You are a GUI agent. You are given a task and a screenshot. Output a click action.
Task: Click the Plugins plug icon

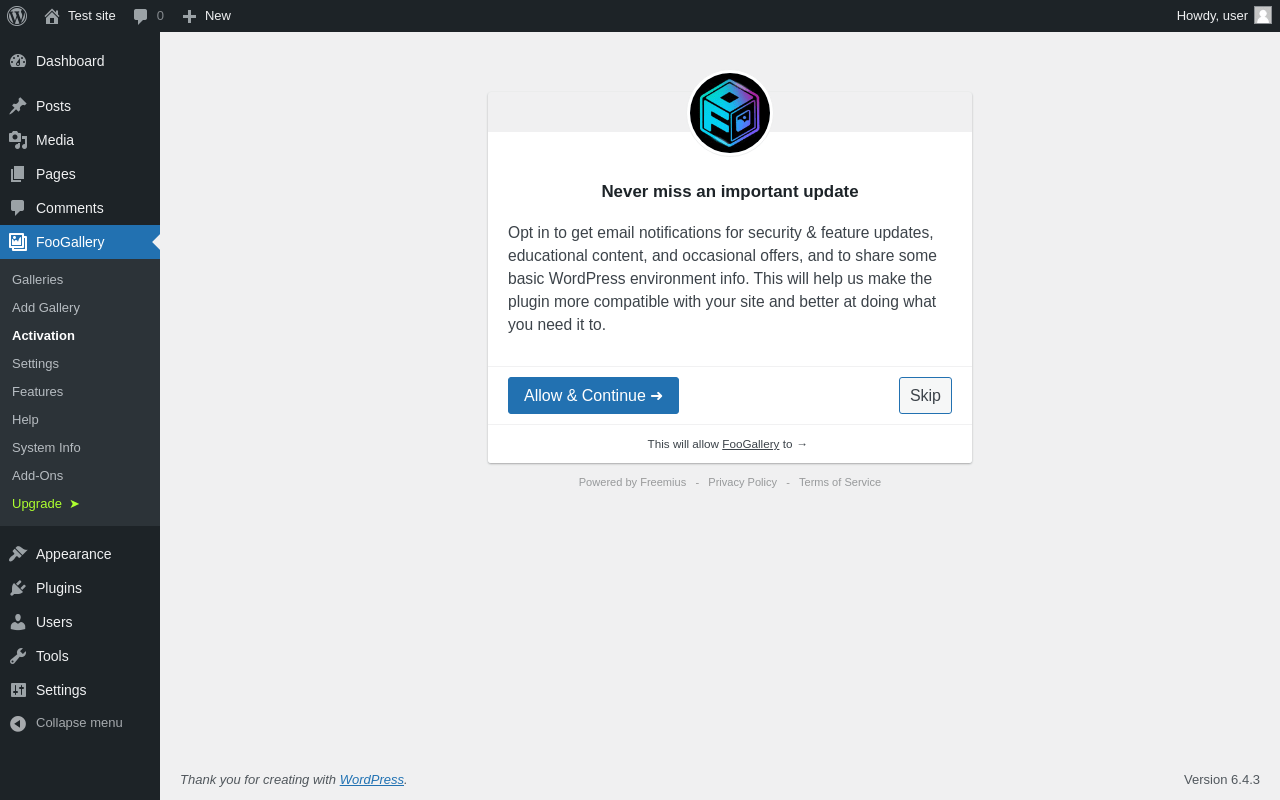18,588
